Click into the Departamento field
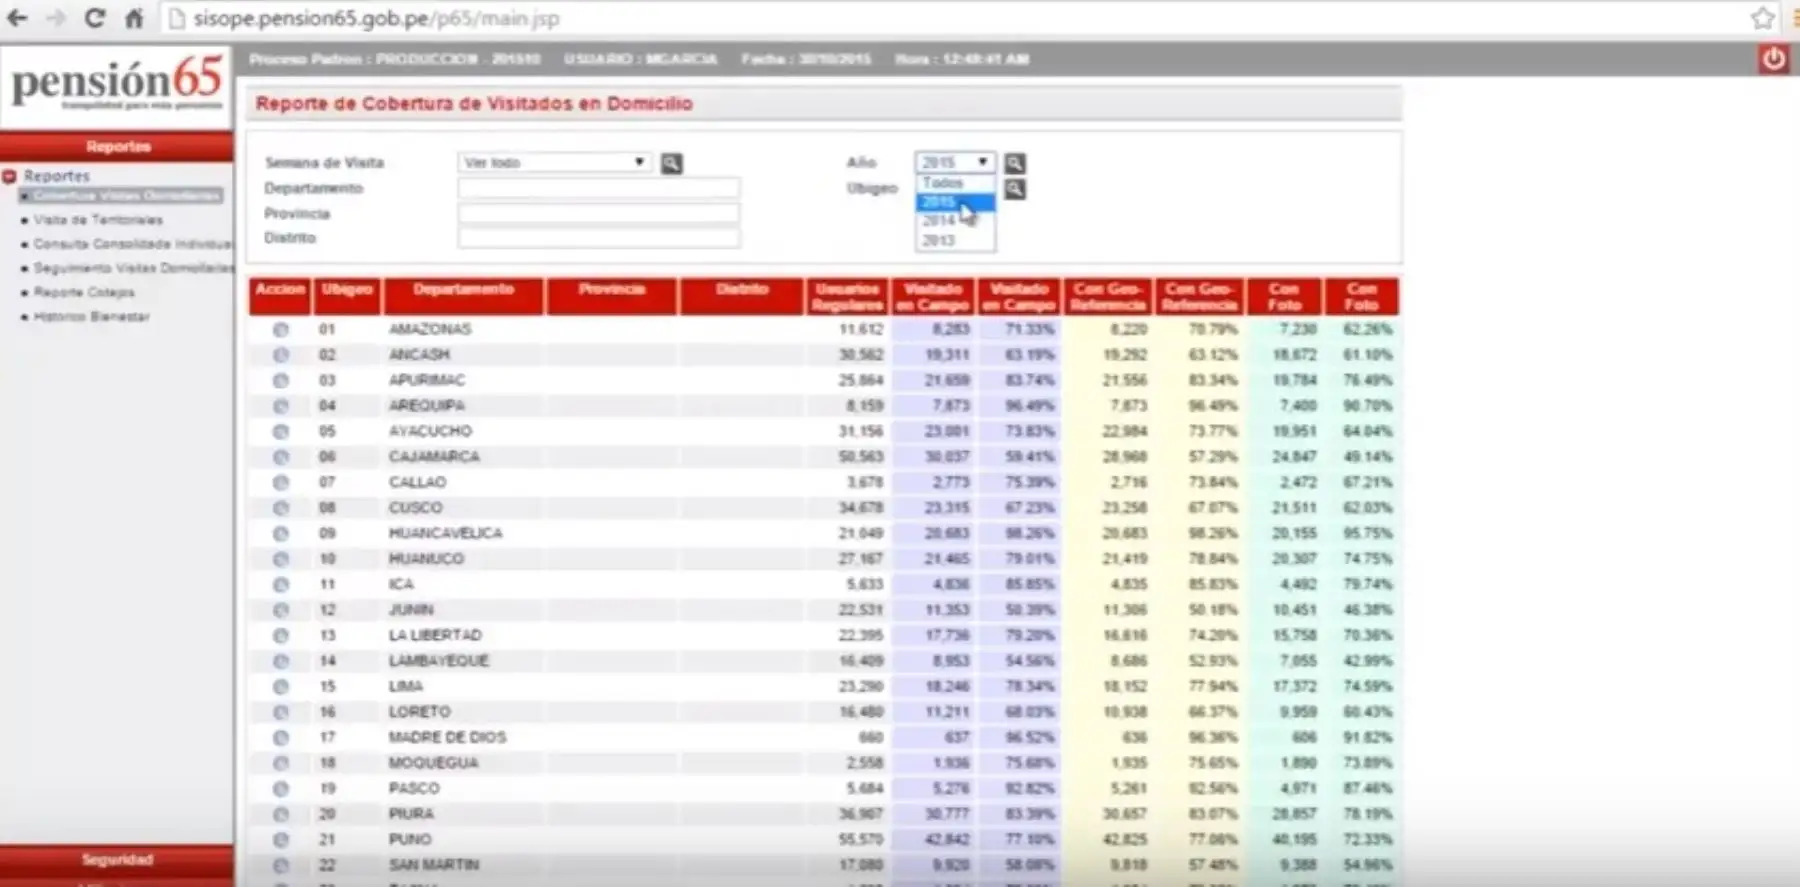The image size is (1800, 887). [x=599, y=188]
